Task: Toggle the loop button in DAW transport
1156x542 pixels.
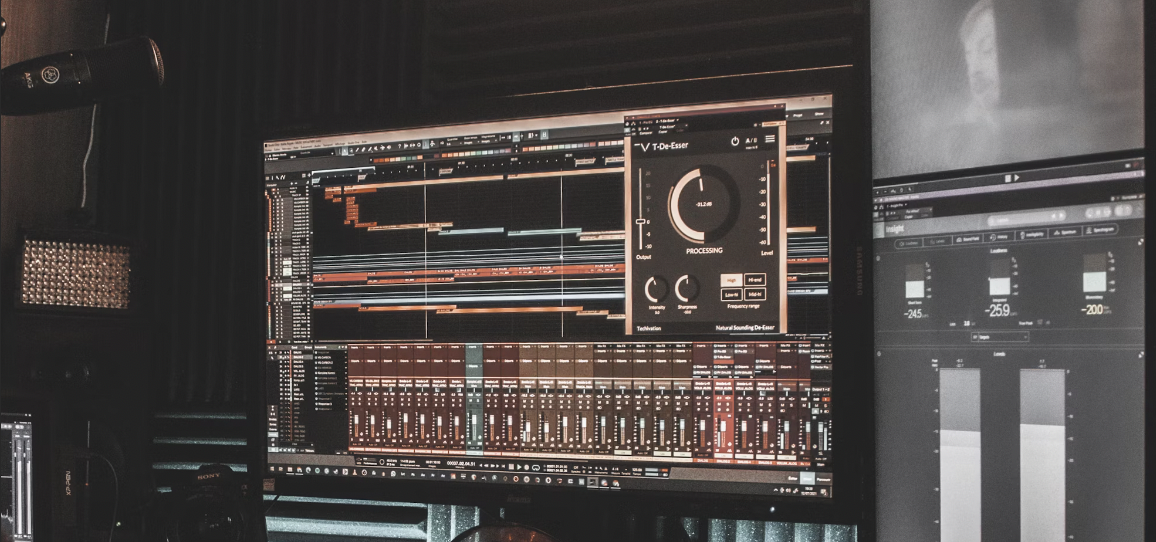Action: click(x=536, y=468)
